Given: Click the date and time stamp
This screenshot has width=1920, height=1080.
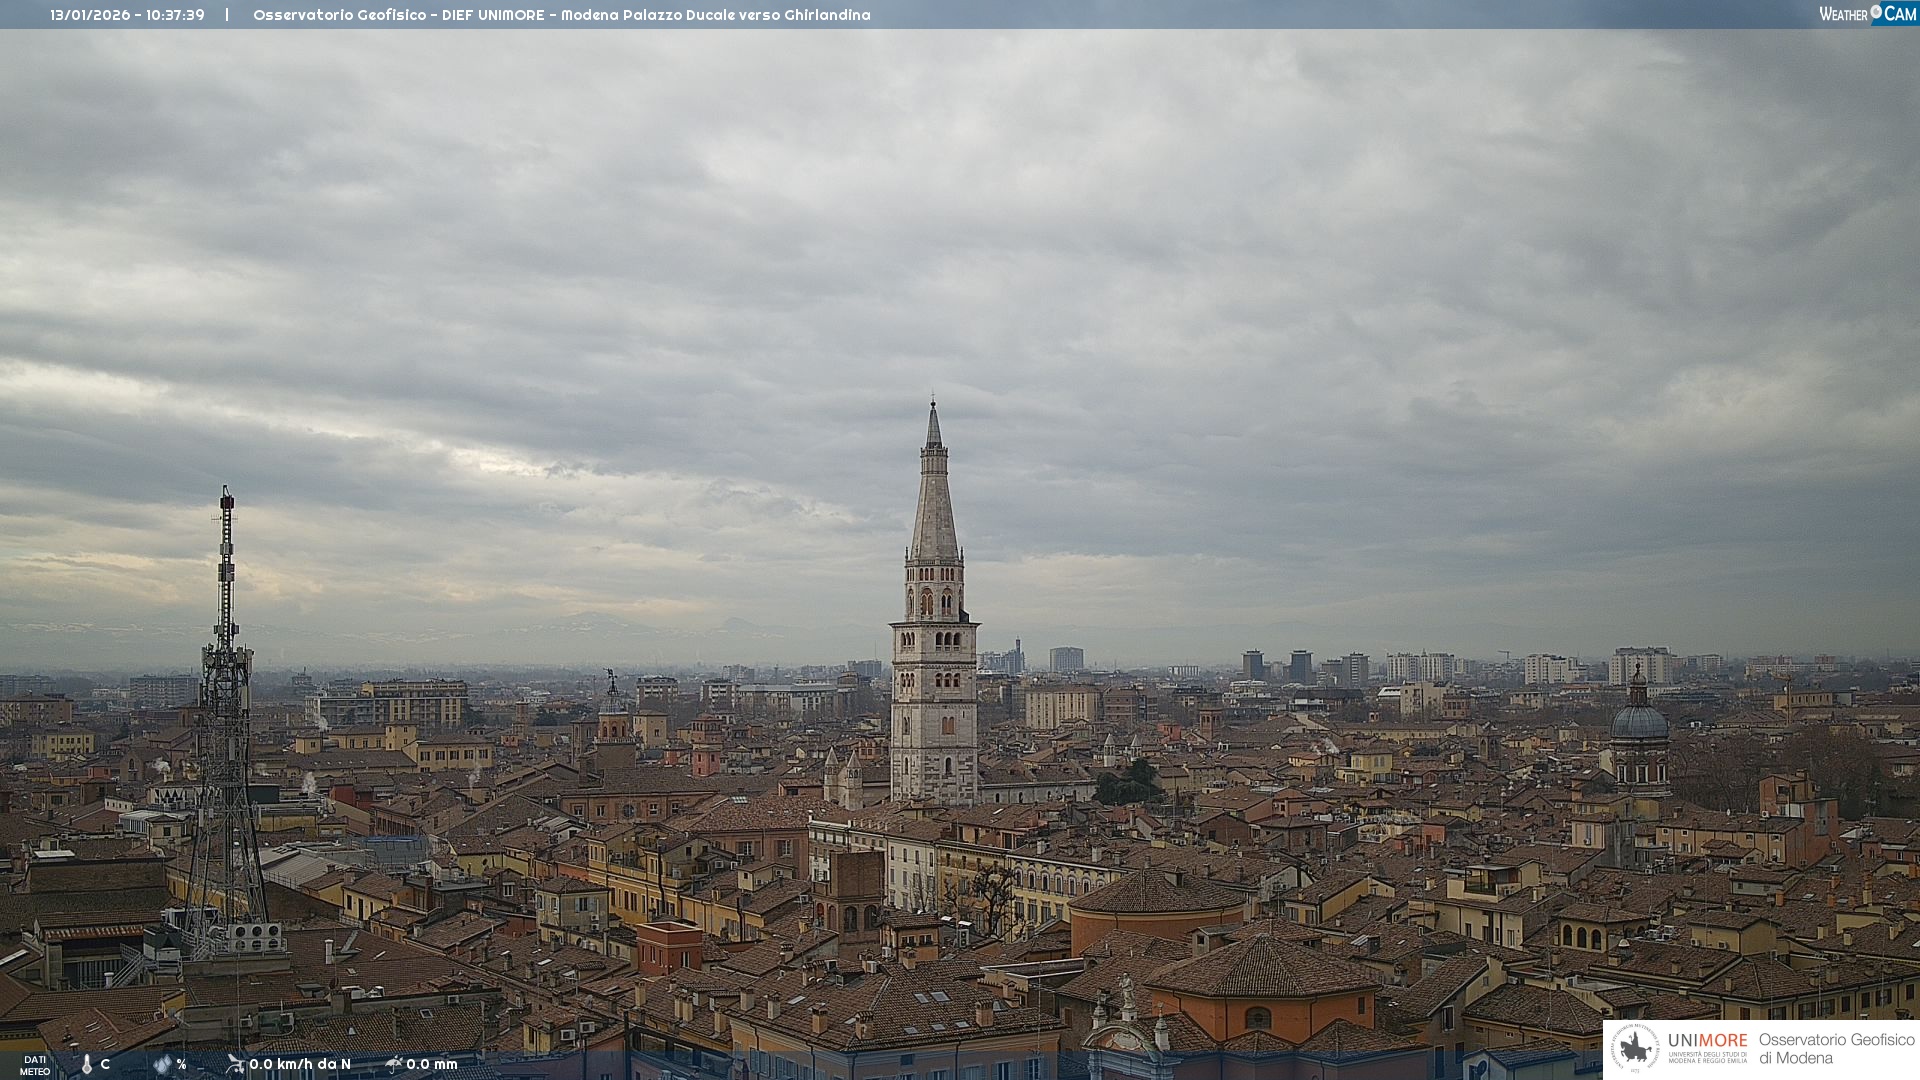Looking at the screenshot, I should click(x=127, y=15).
